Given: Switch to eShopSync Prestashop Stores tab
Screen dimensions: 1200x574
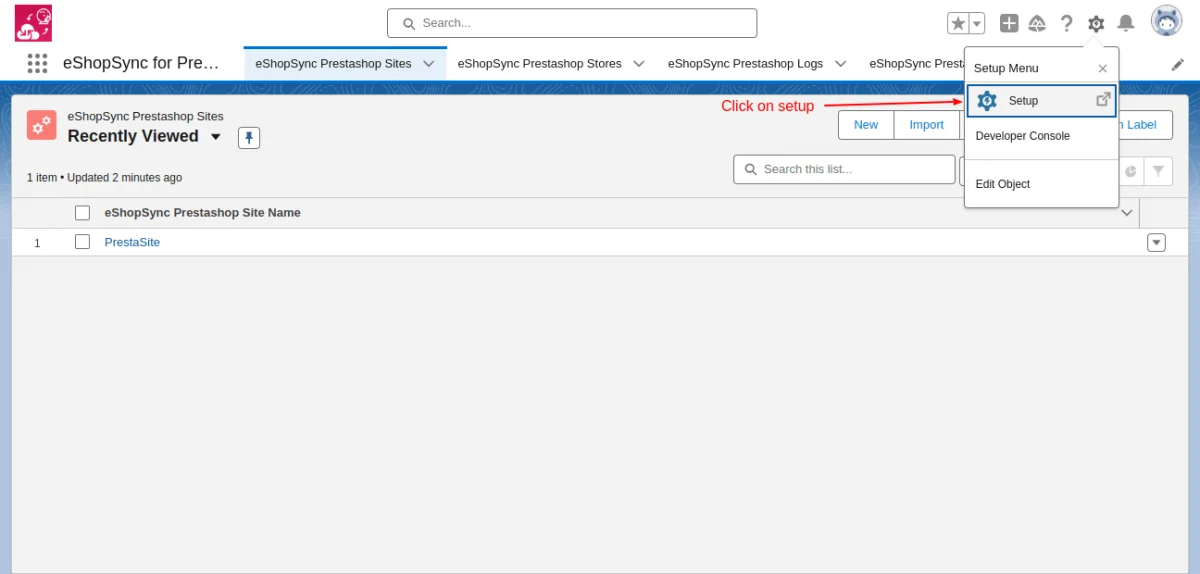Looking at the screenshot, I should [539, 63].
